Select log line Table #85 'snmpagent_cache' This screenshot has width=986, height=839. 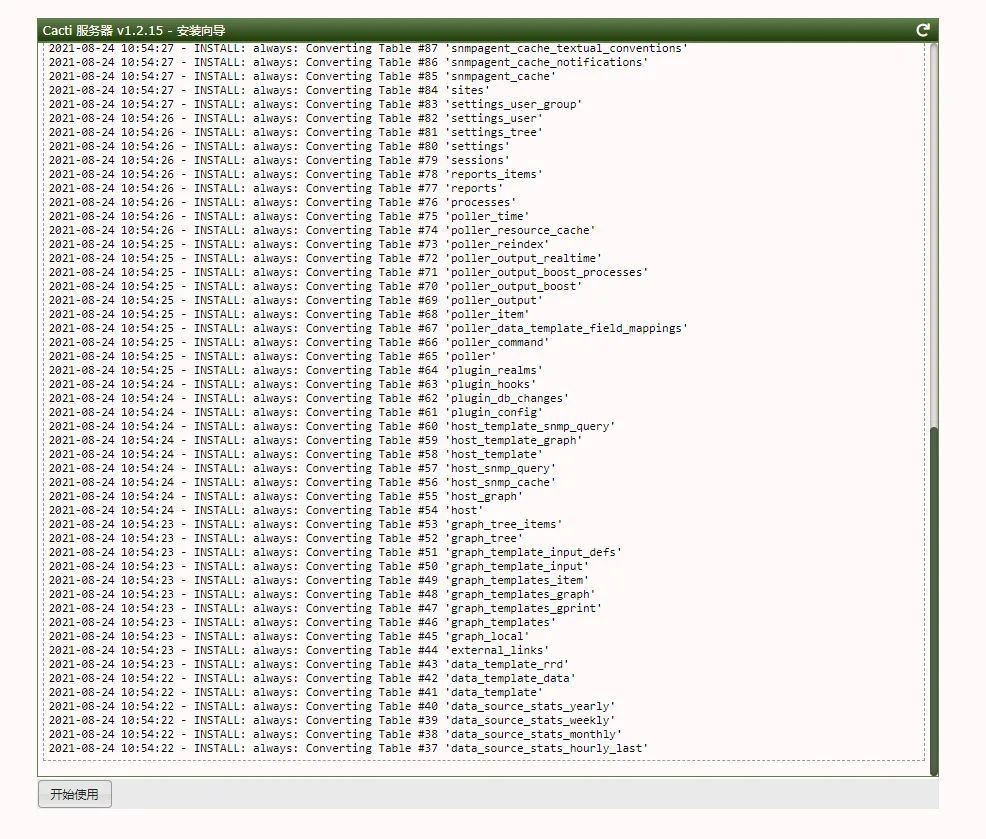coord(302,76)
